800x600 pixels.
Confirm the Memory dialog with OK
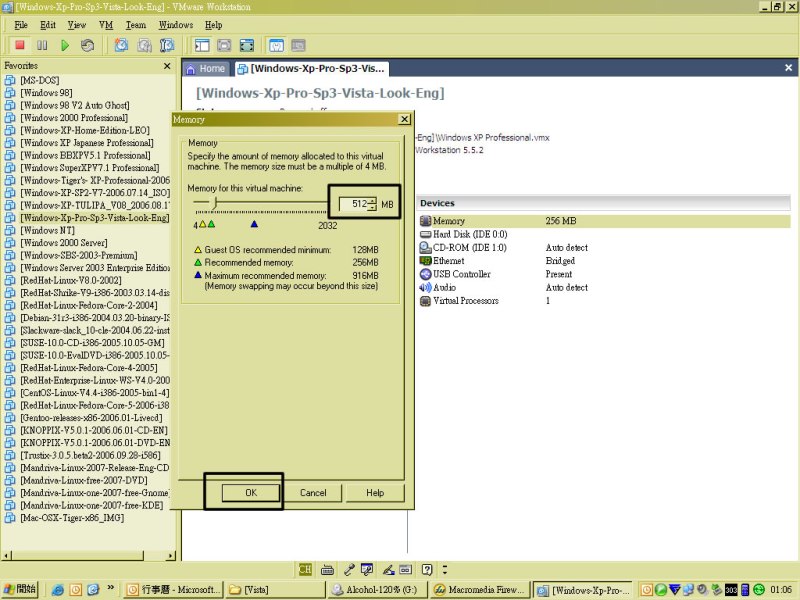coord(251,492)
